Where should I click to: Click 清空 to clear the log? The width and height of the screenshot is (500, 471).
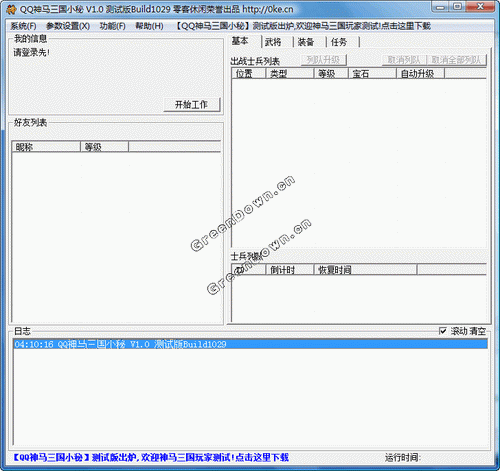pyautogui.click(x=478, y=331)
